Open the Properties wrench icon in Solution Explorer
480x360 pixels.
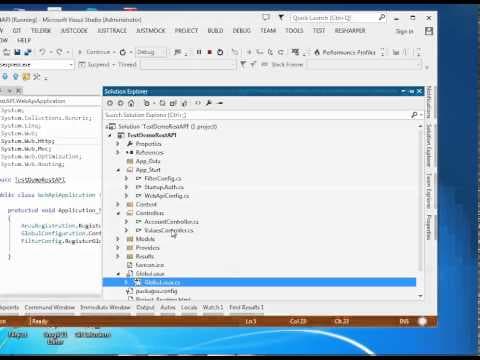(209, 103)
